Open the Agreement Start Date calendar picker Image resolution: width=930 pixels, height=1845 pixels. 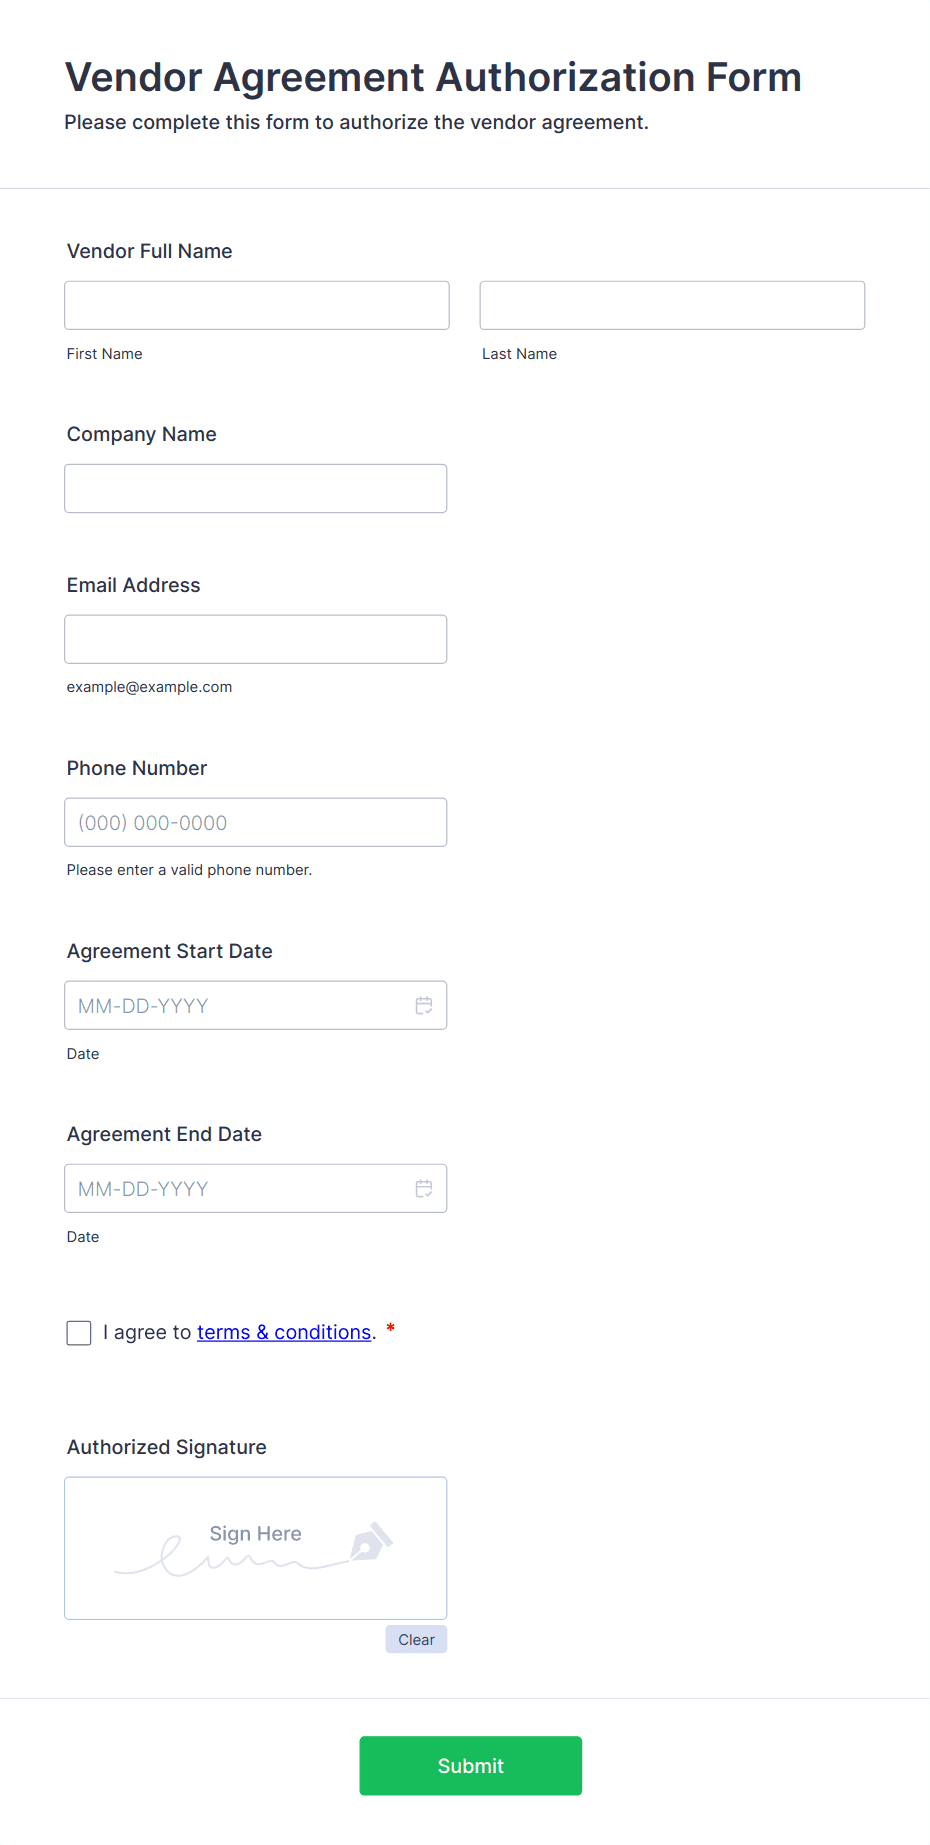[424, 1006]
